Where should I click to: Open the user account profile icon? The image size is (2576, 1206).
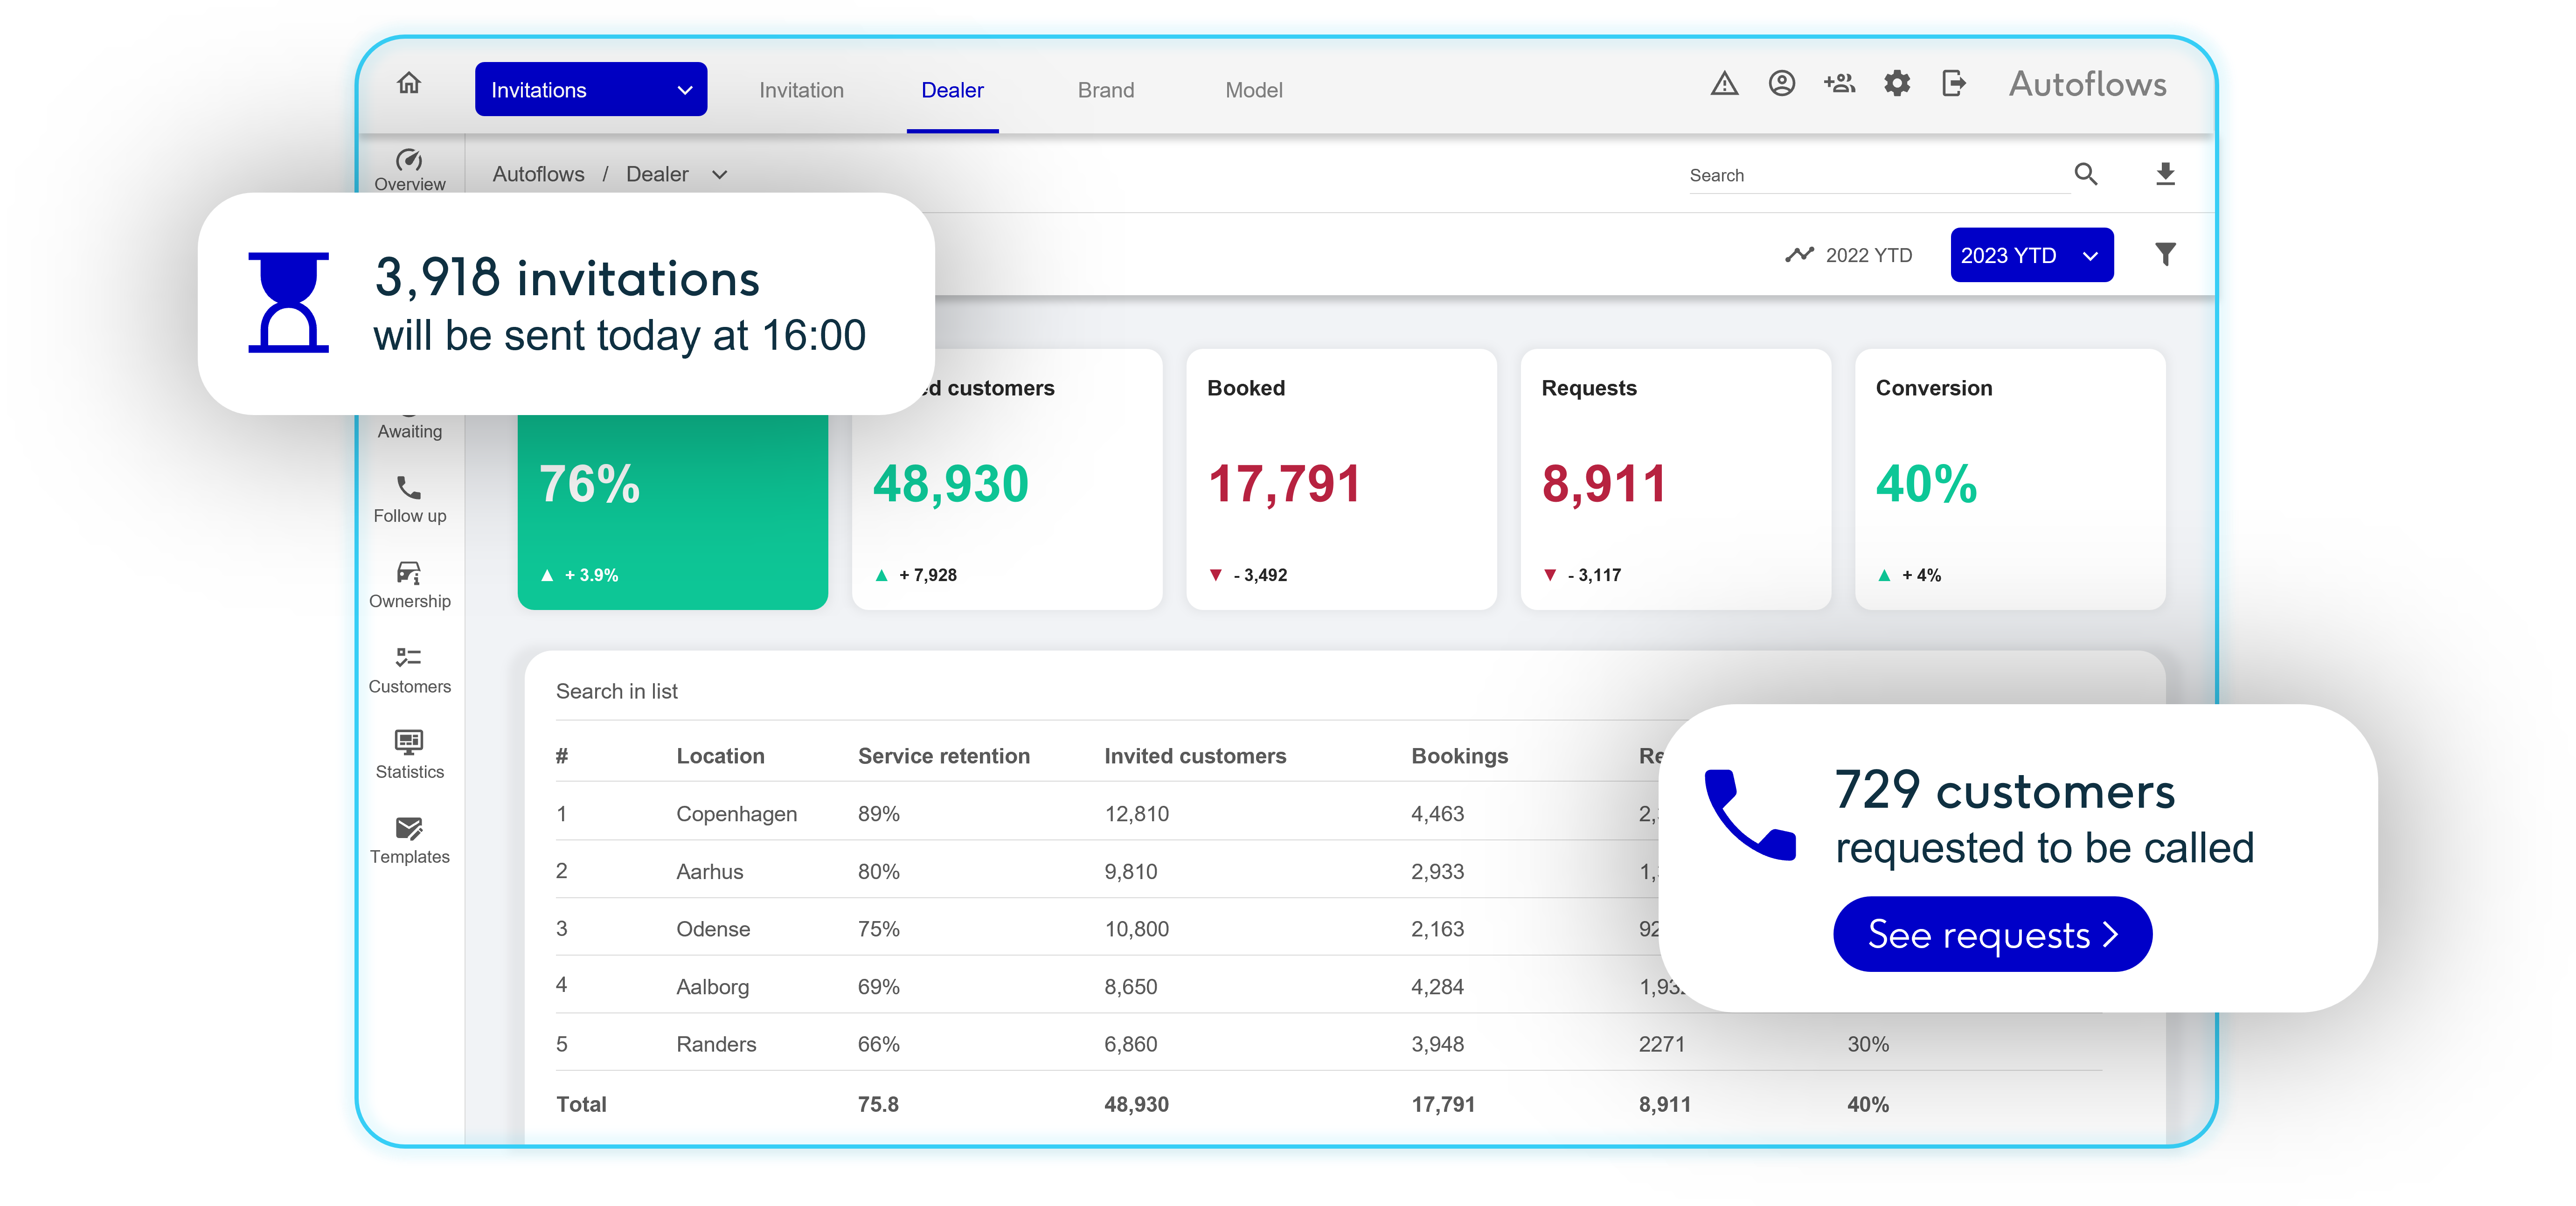1781,83
